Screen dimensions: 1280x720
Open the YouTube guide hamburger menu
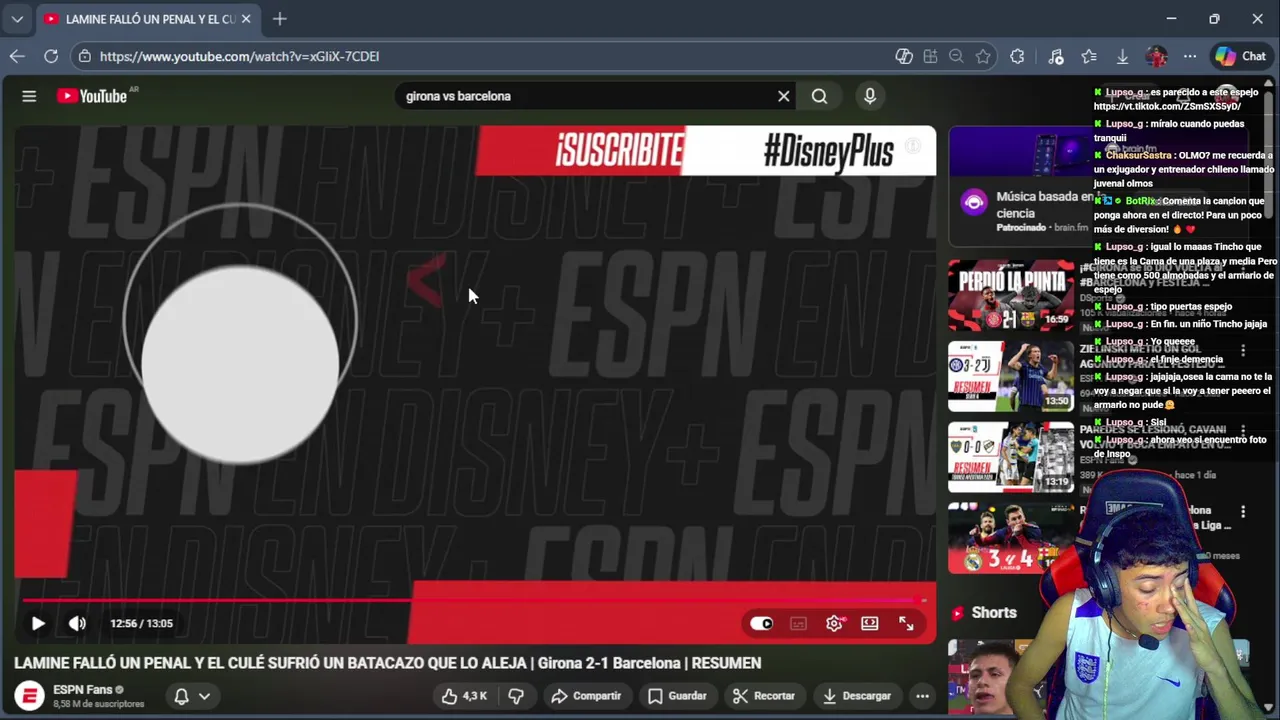coord(29,96)
